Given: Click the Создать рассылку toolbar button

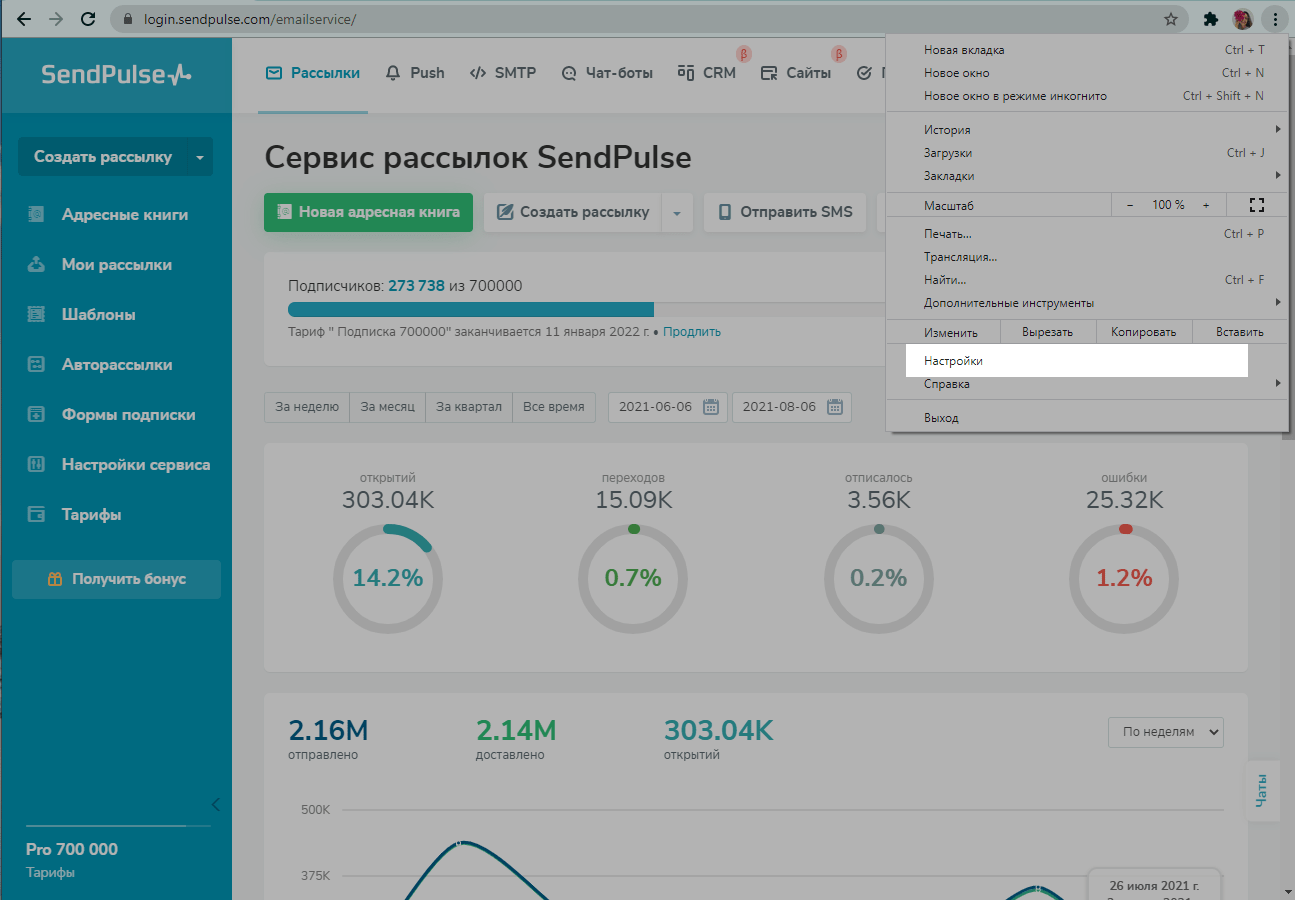Looking at the screenshot, I should [x=572, y=212].
